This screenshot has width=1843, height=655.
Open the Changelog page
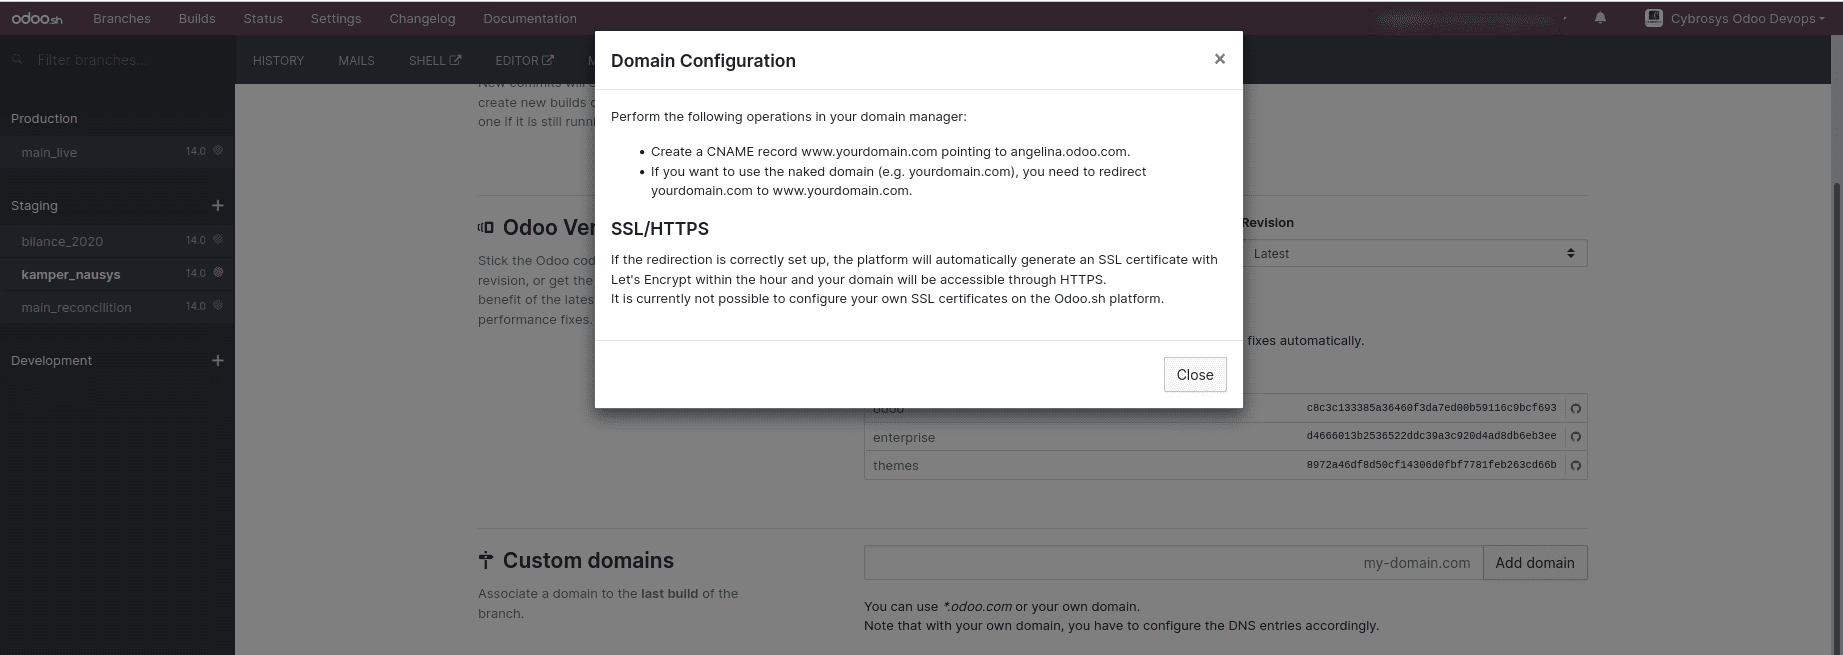[x=422, y=18]
